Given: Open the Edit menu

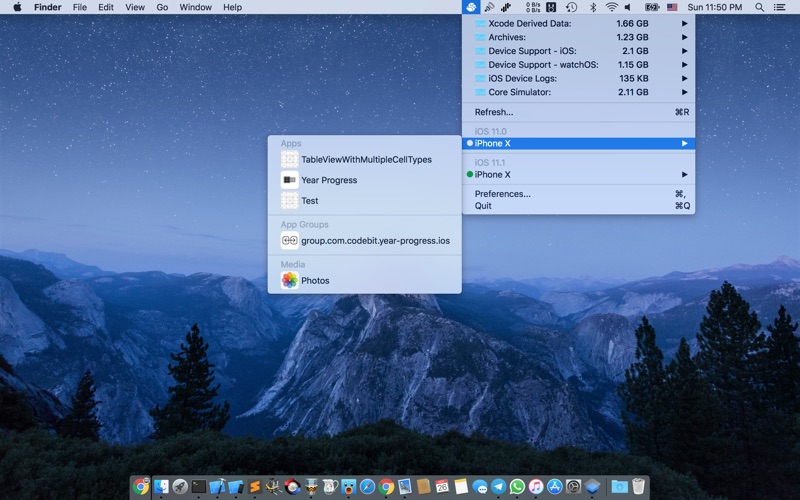Looking at the screenshot, I should (x=106, y=7).
